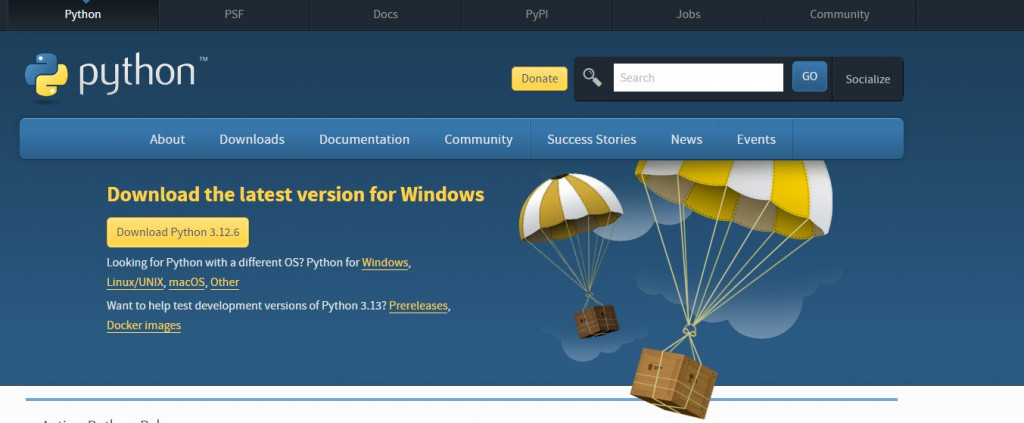Open the Socialize menu

click(x=868, y=79)
